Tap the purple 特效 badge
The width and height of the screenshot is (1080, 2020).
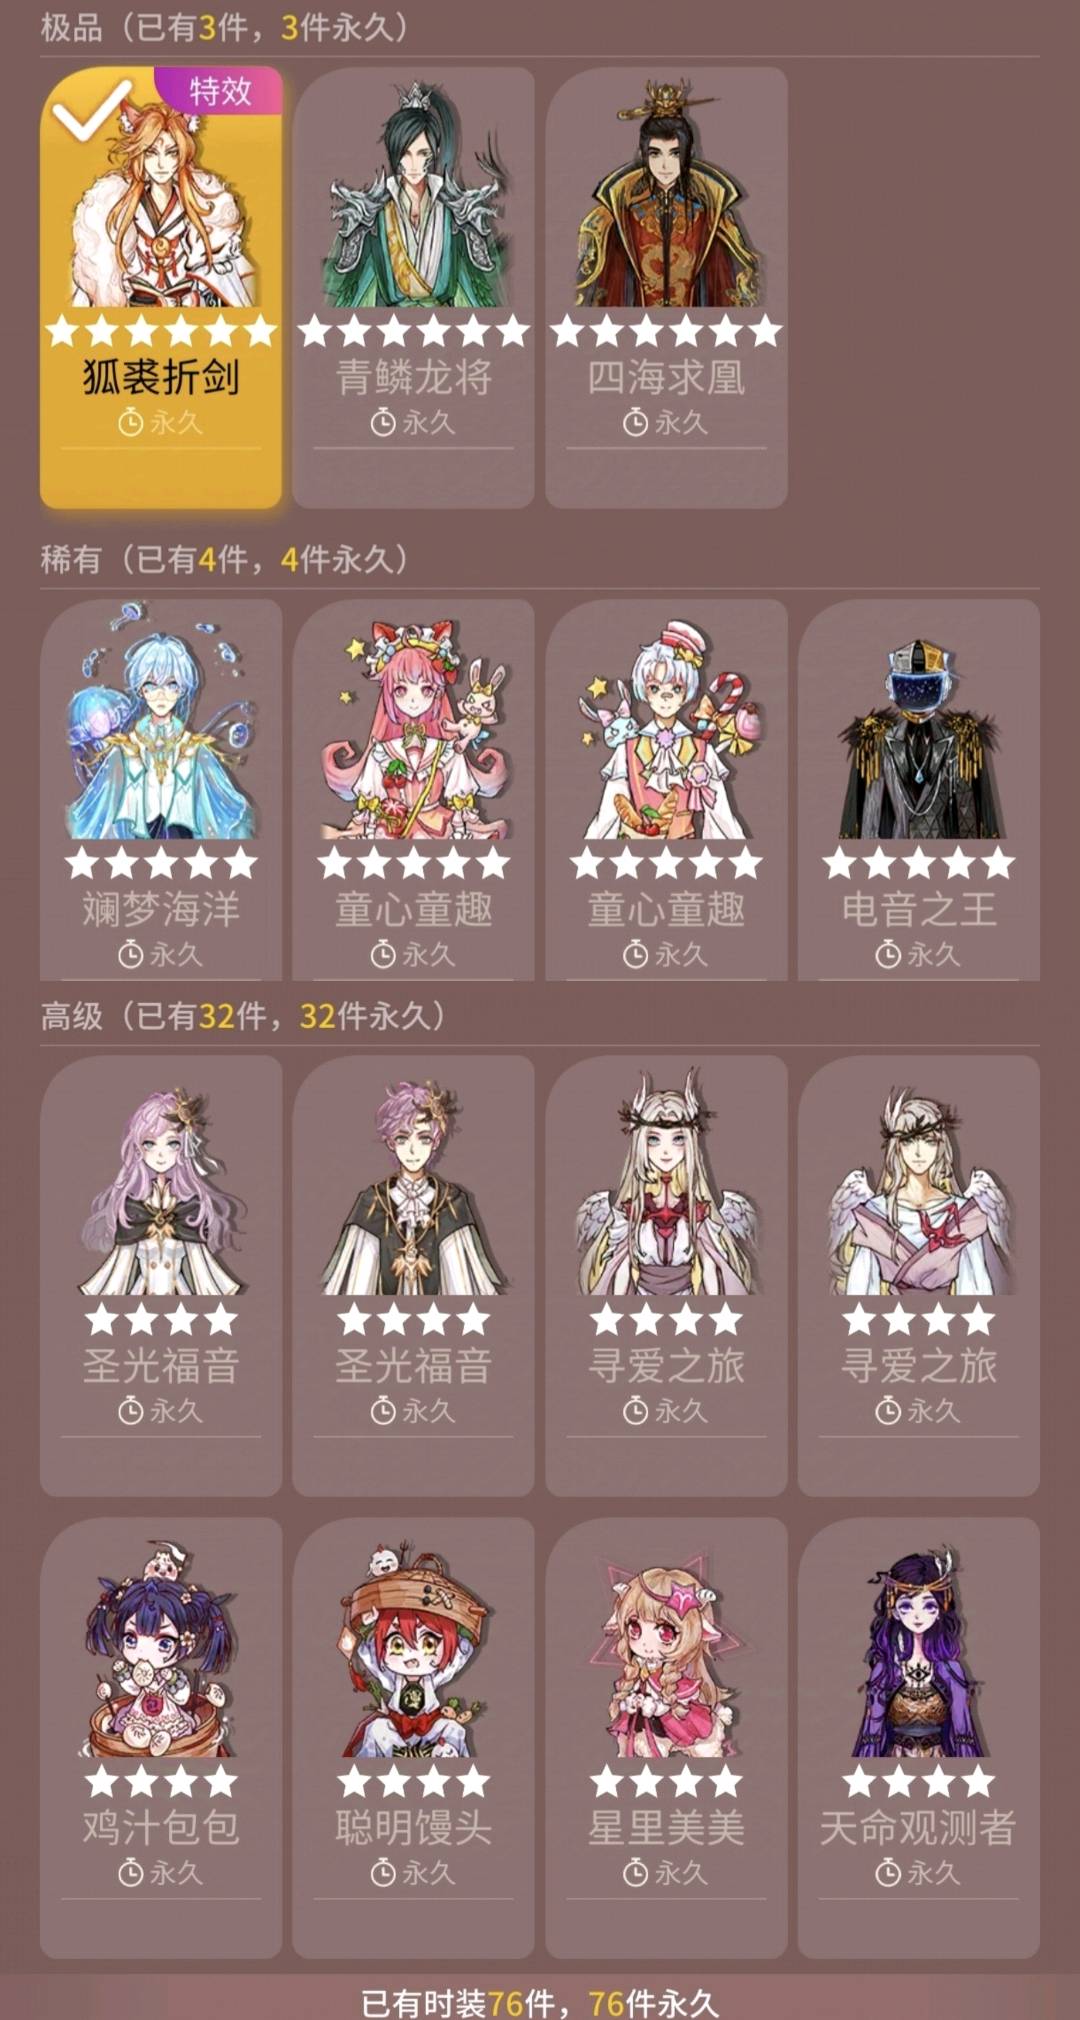click(219, 91)
